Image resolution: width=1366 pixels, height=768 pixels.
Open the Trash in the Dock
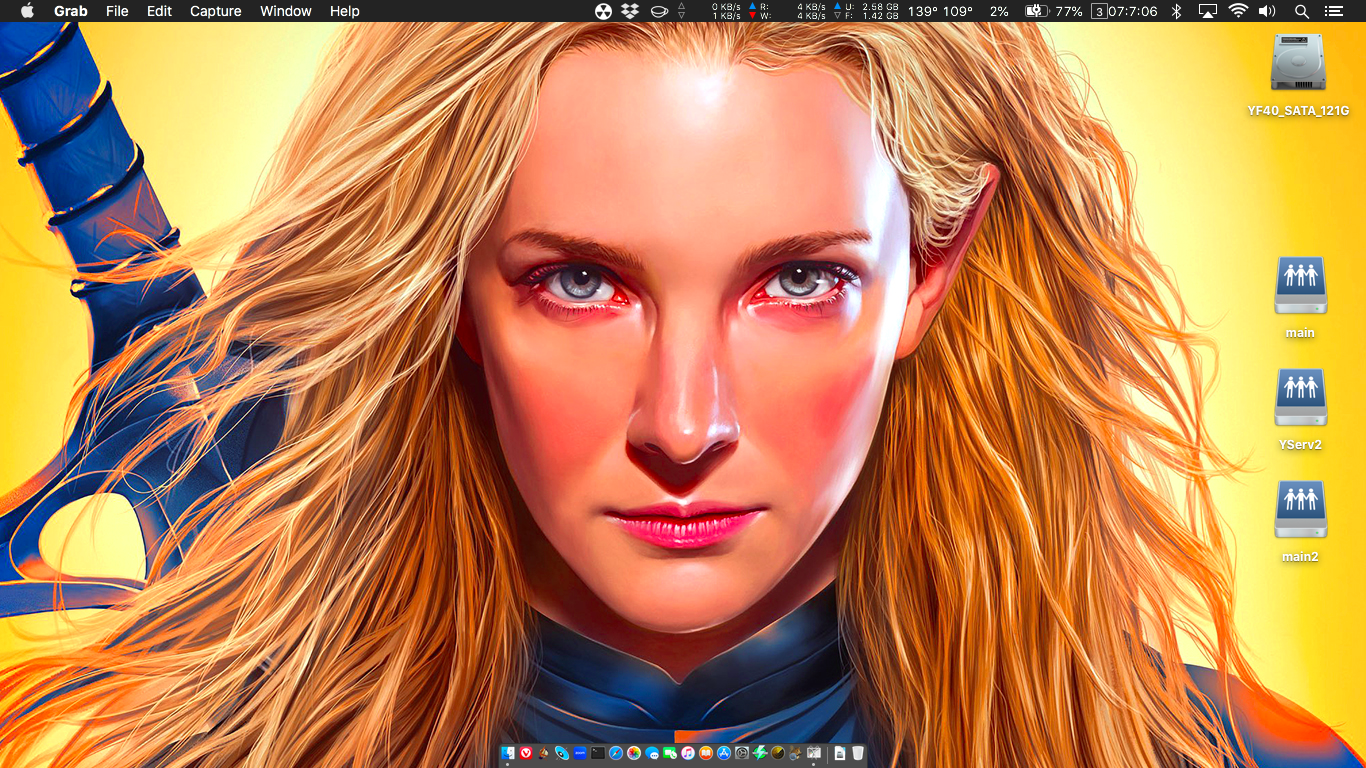(858, 753)
